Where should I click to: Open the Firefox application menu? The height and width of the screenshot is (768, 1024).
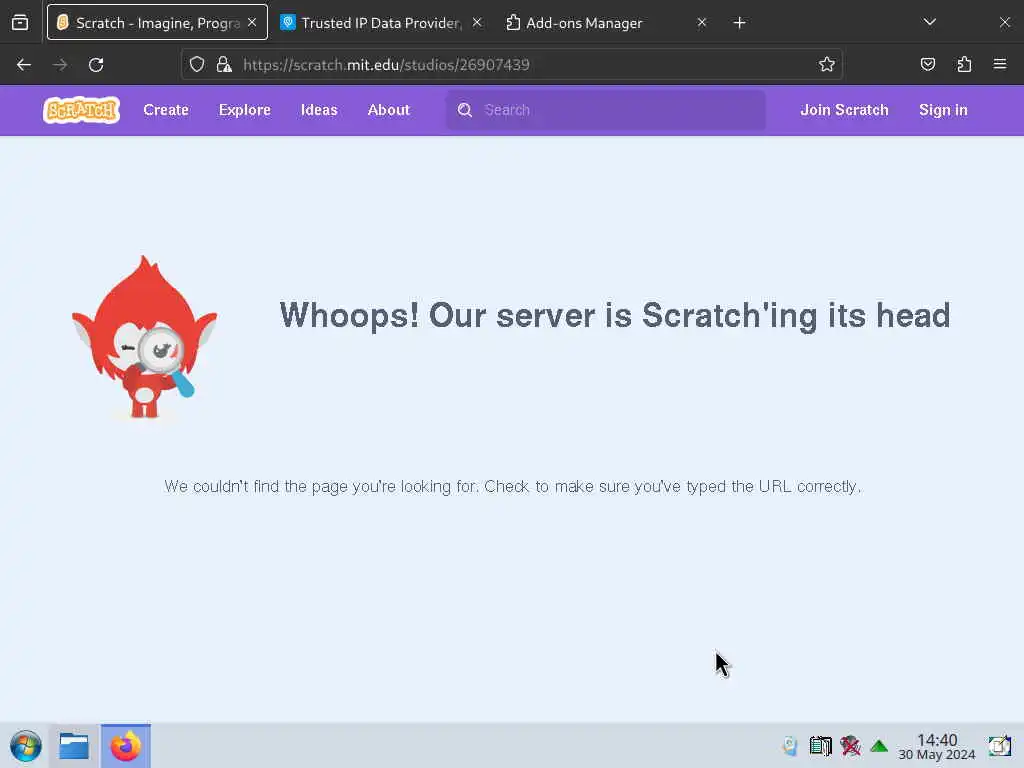[x=1000, y=64]
